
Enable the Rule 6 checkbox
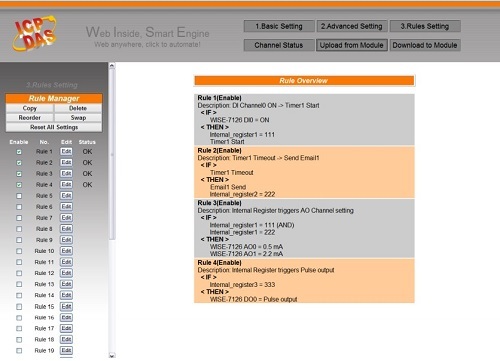19,207
